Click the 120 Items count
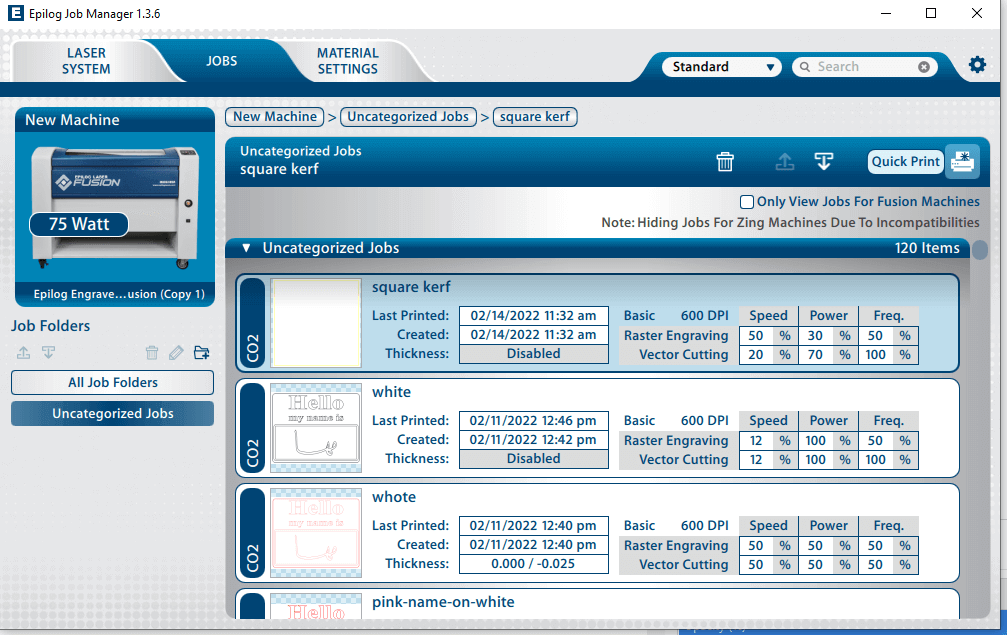This screenshot has height=635, width=1007. click(927, 248)
